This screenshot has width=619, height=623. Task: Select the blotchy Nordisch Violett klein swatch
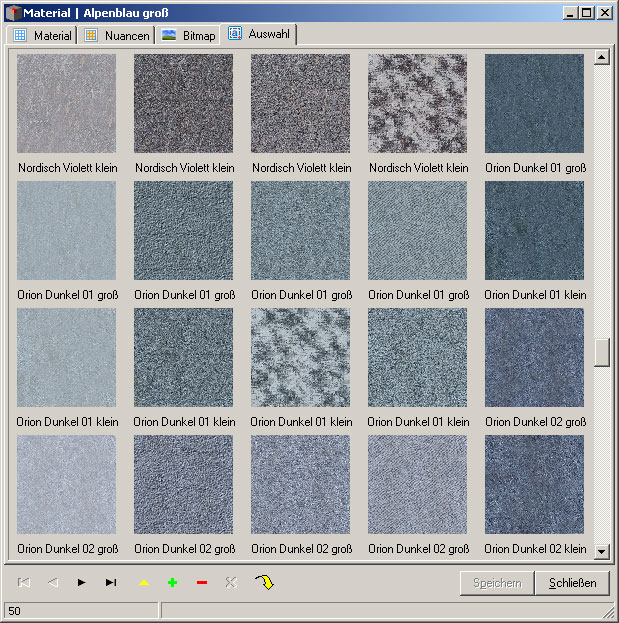[x=417, y=103]
